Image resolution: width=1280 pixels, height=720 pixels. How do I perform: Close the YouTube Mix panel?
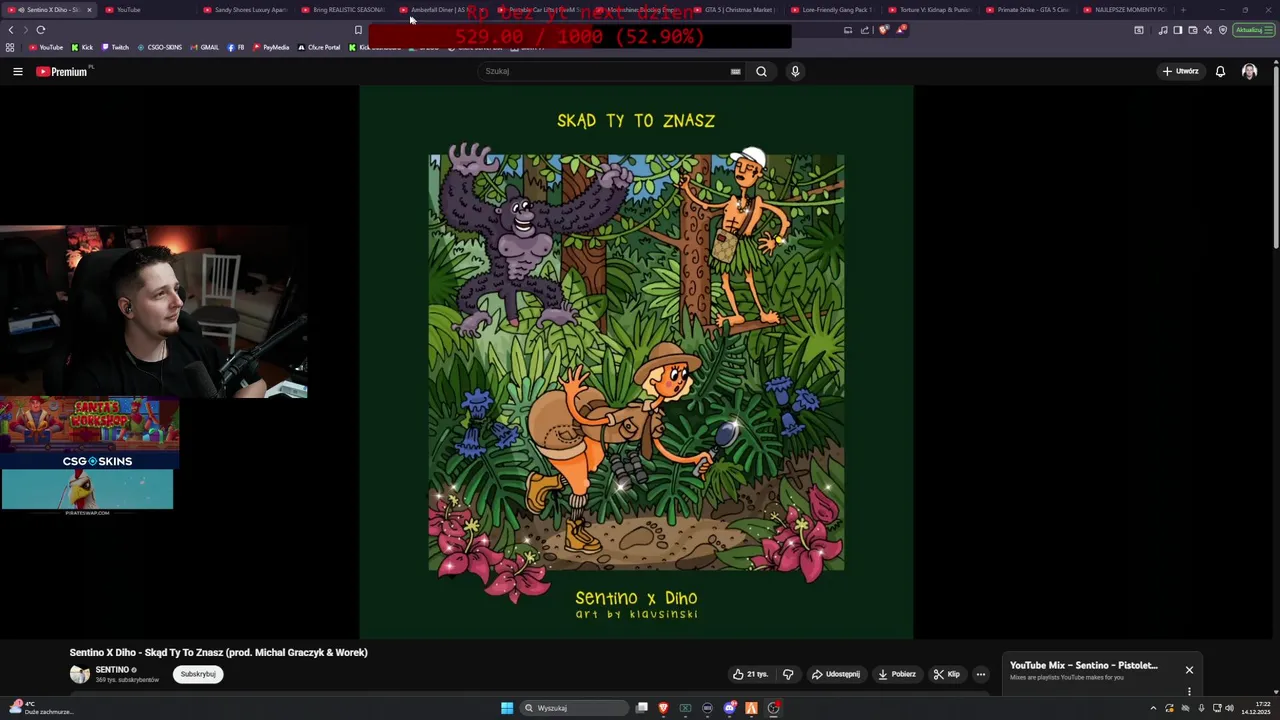1189,669
